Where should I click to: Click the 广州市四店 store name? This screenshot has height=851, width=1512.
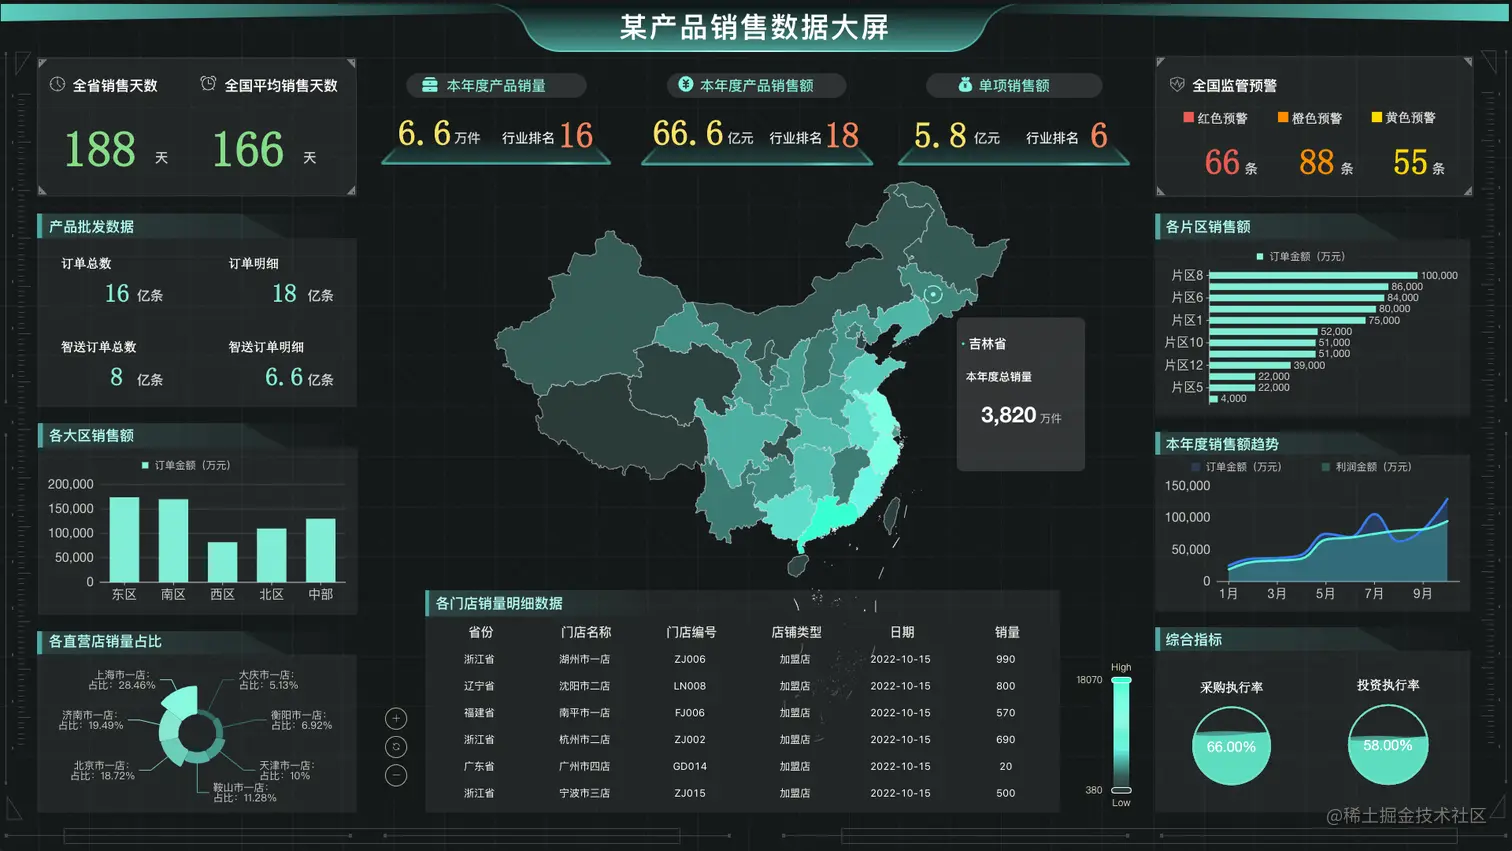click(x=585, y=766)
